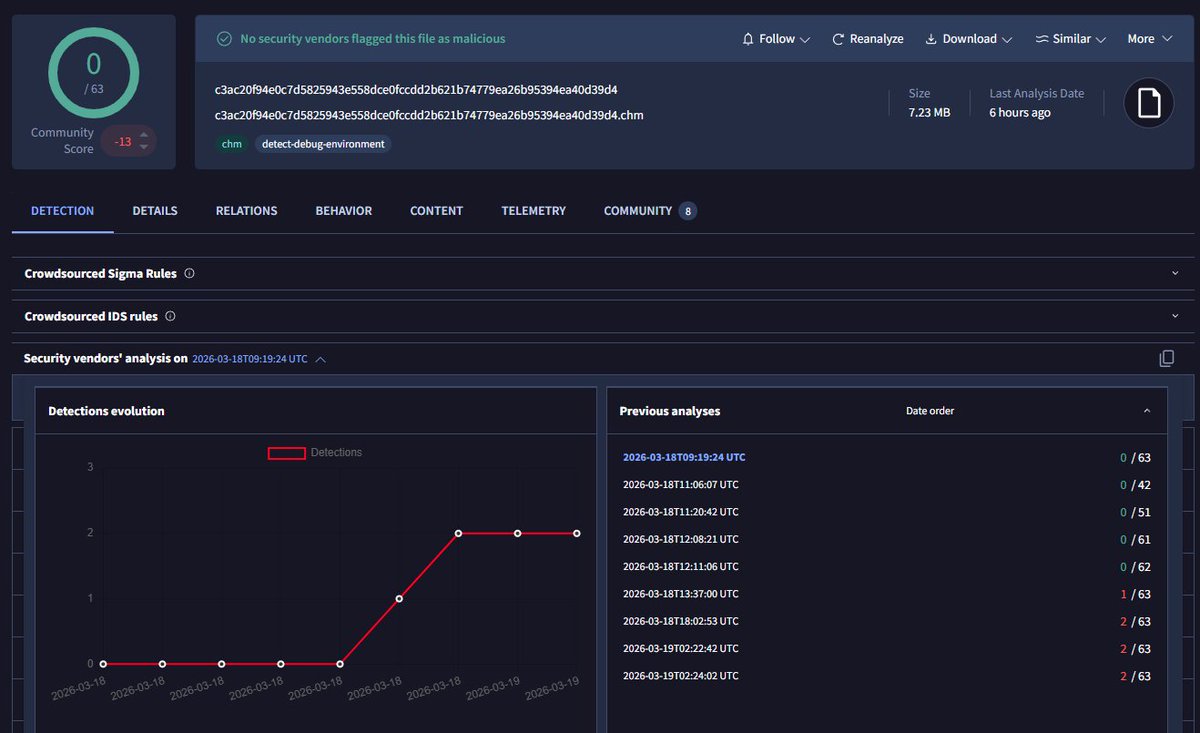Screen dimensions: 1200x733
Task: Toggle the Date order sort chevron
Action: [x=1147, y=411]
